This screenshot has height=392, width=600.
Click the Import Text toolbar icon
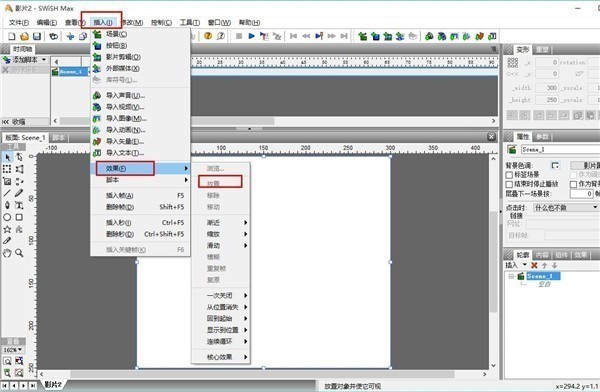[492, 36]
